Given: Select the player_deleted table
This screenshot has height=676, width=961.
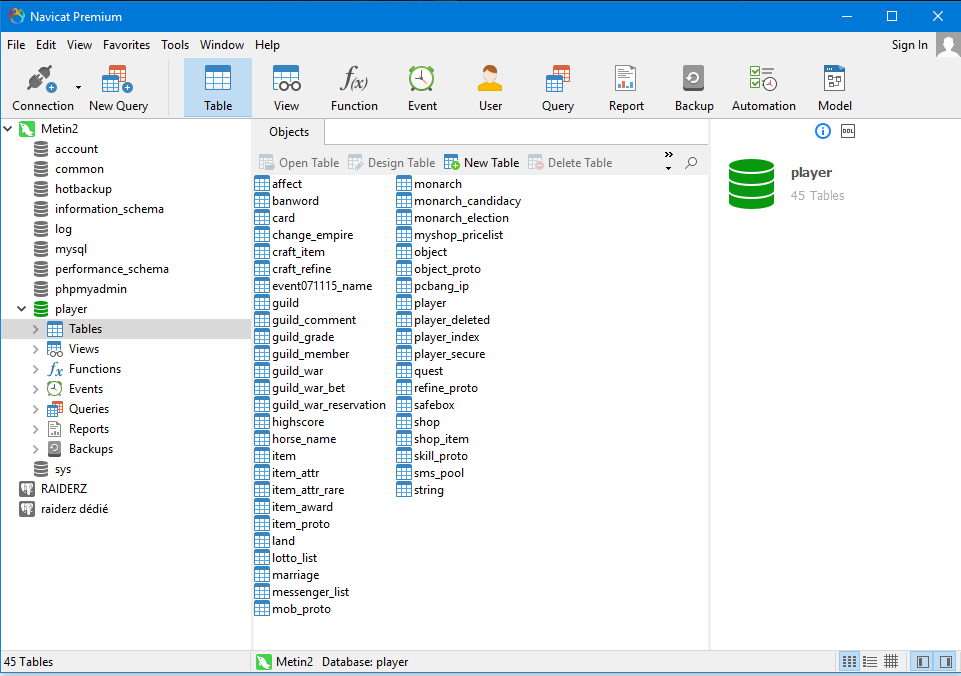Looking at the screenshot, I should coord(452,320).
